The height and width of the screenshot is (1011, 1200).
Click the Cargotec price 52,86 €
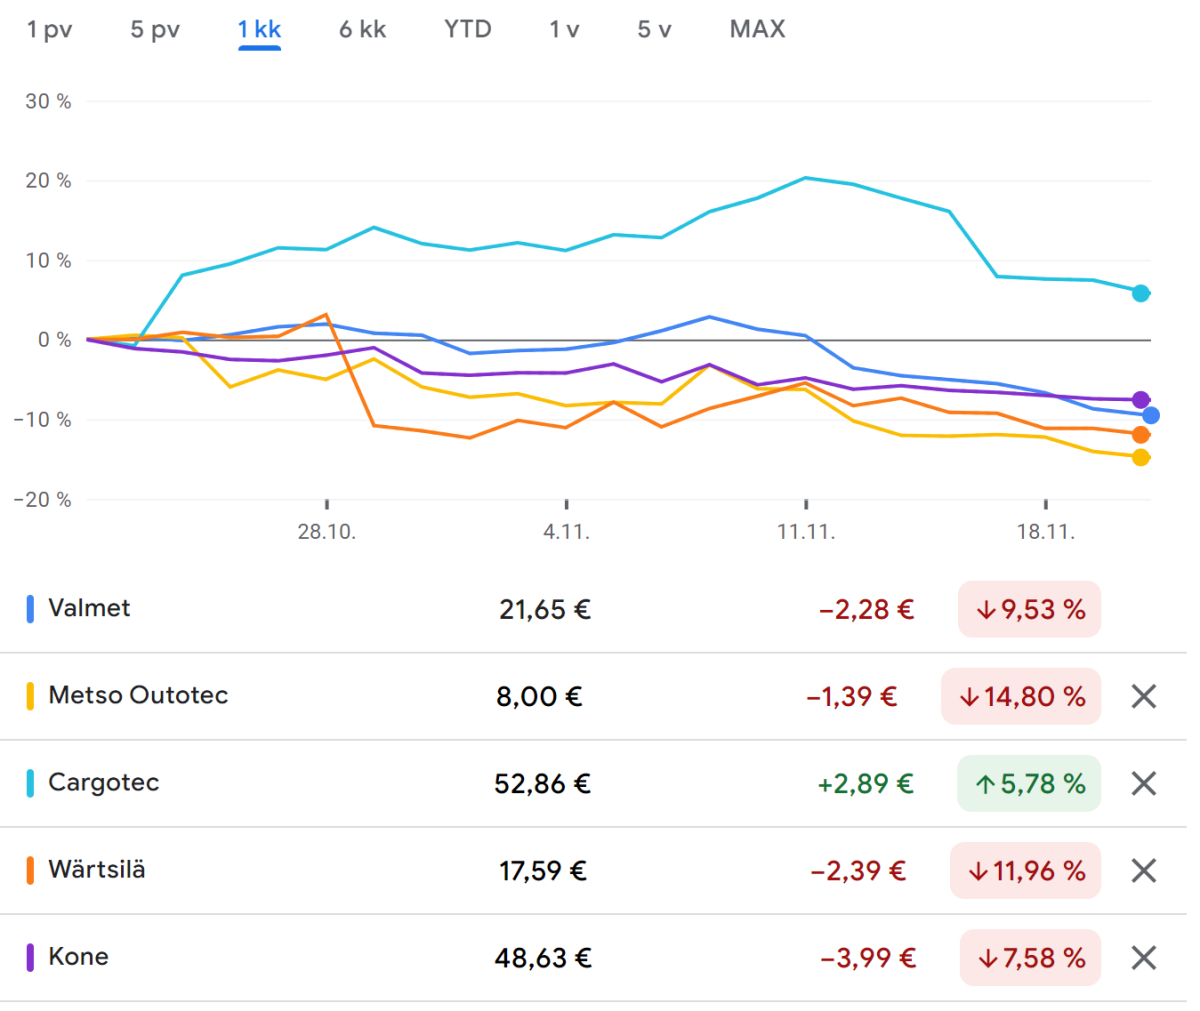pyautogui.click(x=543, y=783)
